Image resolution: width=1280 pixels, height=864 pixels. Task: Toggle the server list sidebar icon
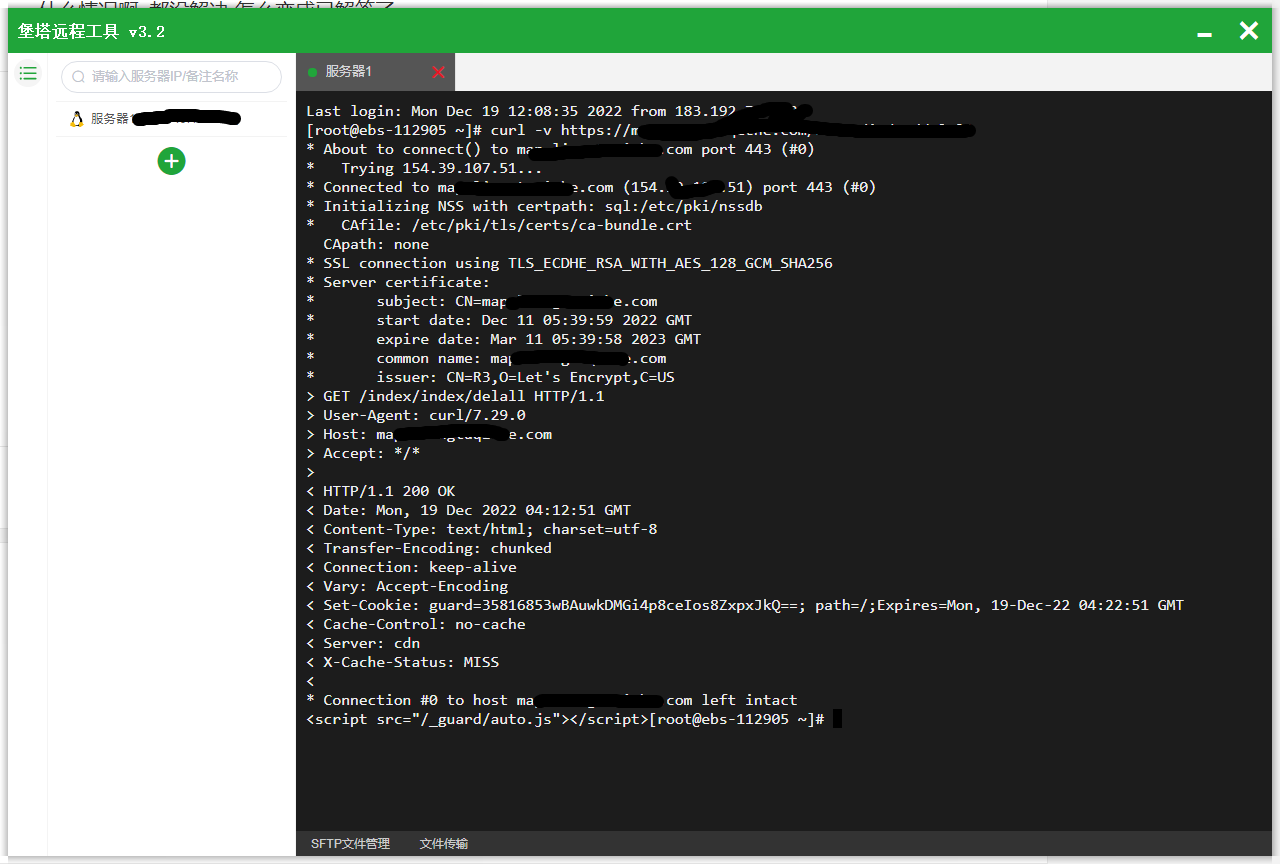pos(28,74)
